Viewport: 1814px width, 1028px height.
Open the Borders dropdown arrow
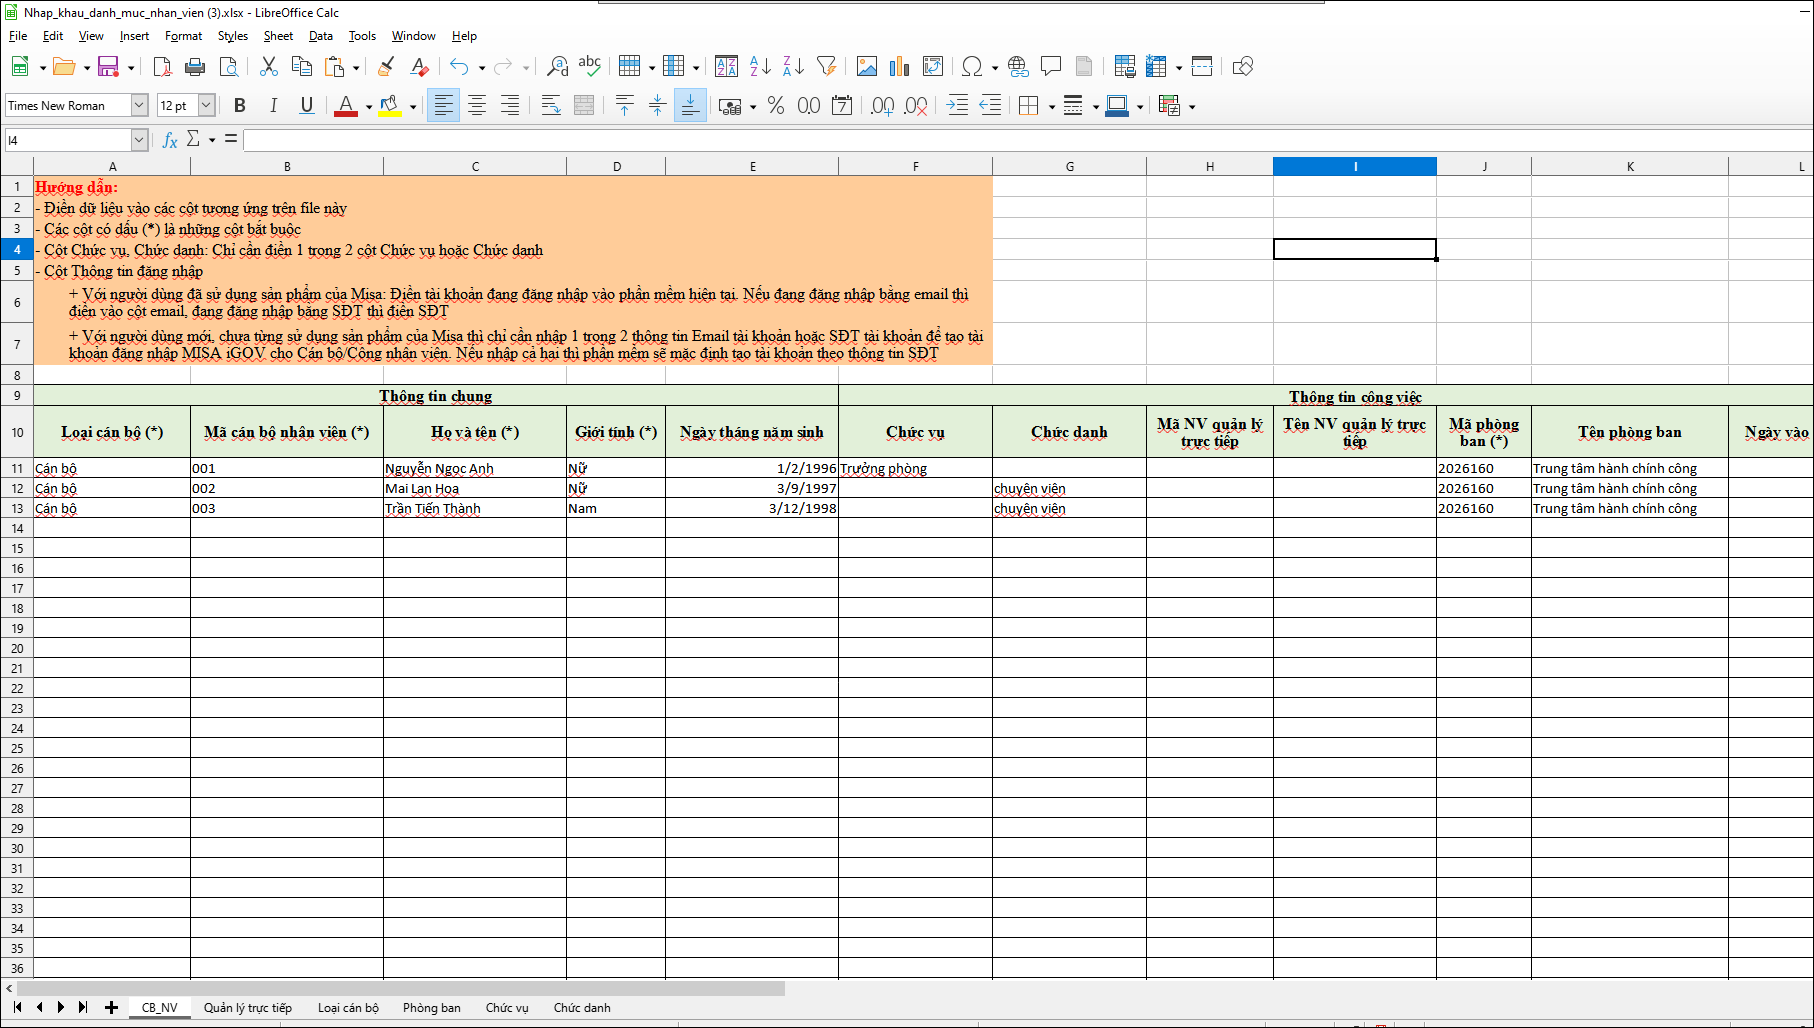pos(1052,106)
